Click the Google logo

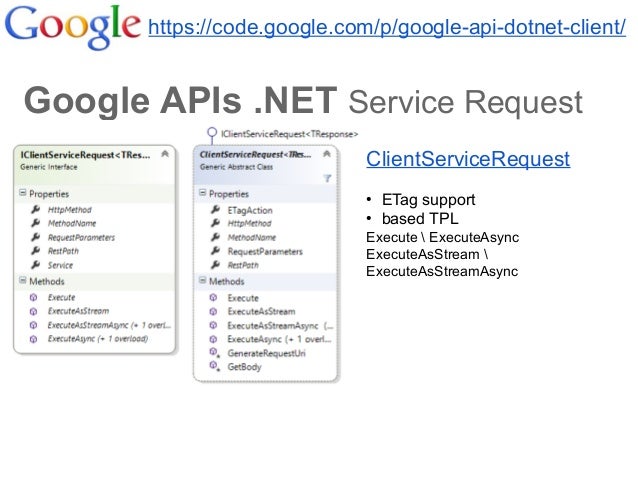72,26
